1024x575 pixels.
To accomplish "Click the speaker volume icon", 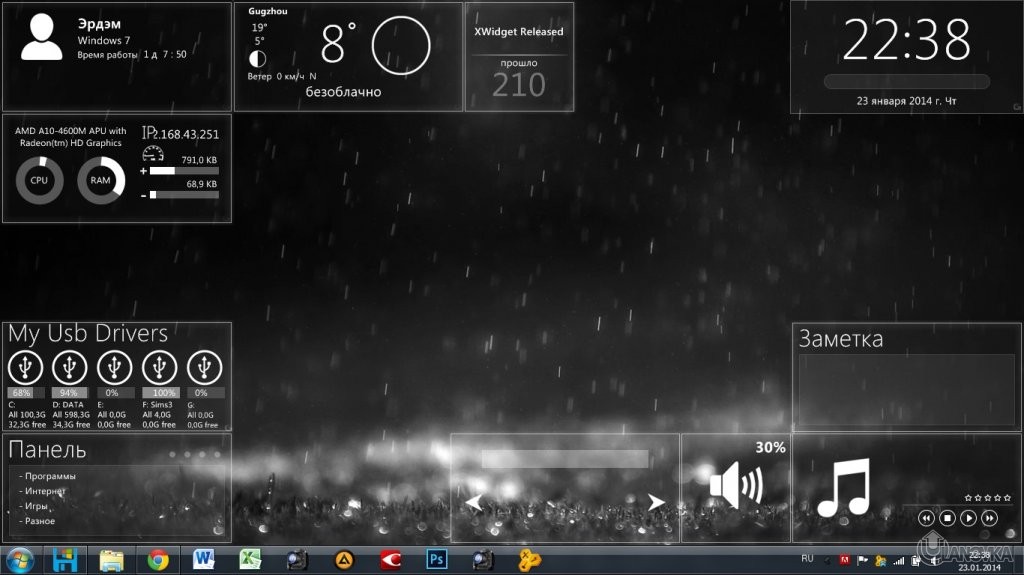I will (x=735, y=486).
